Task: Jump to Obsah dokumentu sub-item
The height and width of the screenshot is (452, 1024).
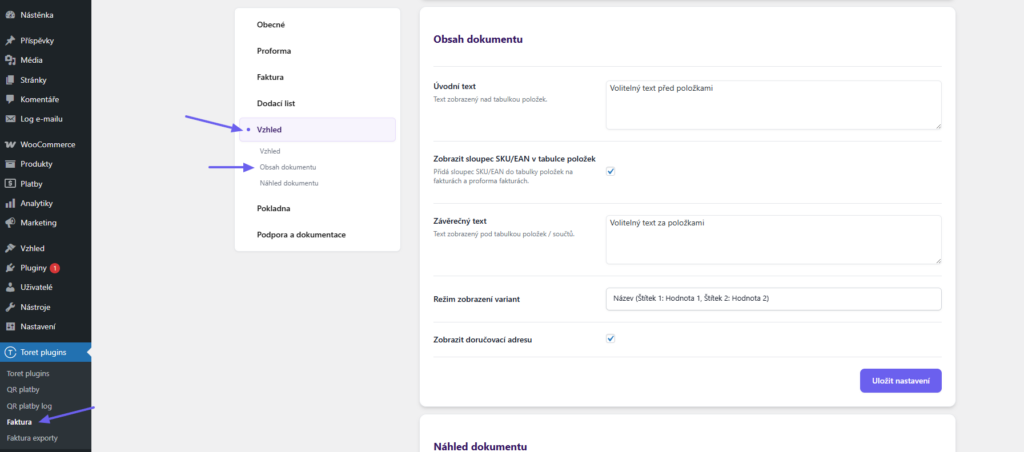Action: [287, 167]
